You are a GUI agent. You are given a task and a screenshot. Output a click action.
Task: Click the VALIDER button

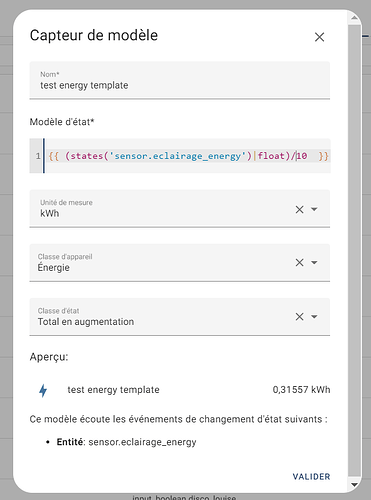tap(311, 477)
